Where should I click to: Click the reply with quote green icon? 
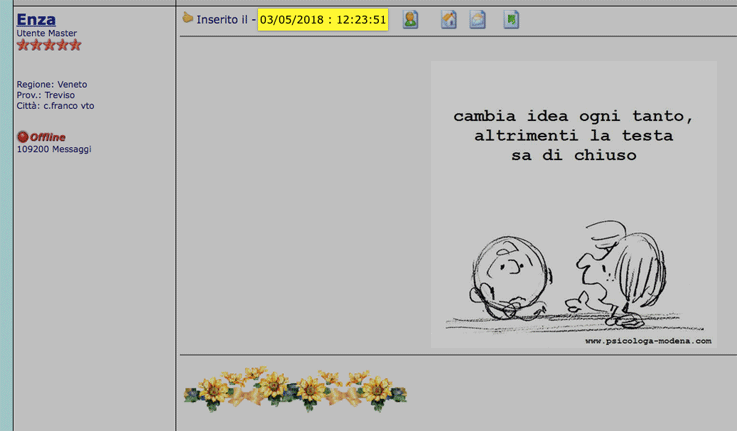511,20
